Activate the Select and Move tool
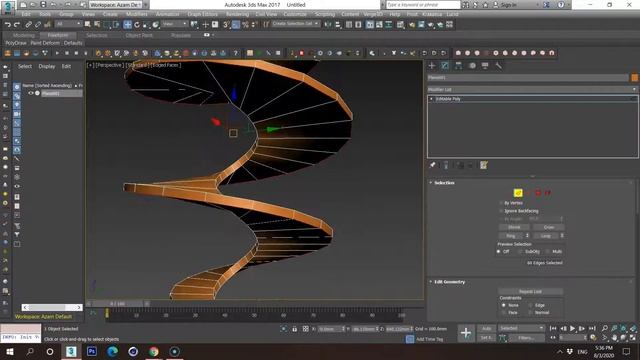This screenshot has height=360, width=640. tap(127, 24)
